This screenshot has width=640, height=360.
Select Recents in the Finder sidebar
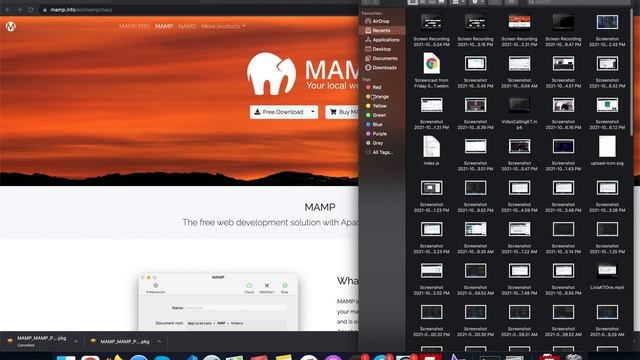[x=382, y=30]
